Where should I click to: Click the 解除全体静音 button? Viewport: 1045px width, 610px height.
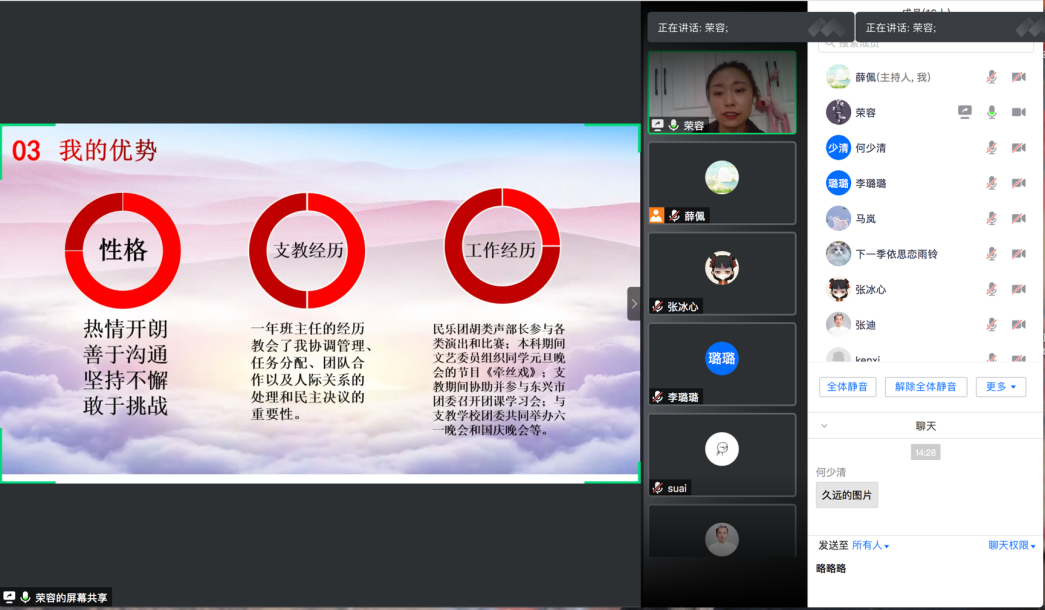926,387
